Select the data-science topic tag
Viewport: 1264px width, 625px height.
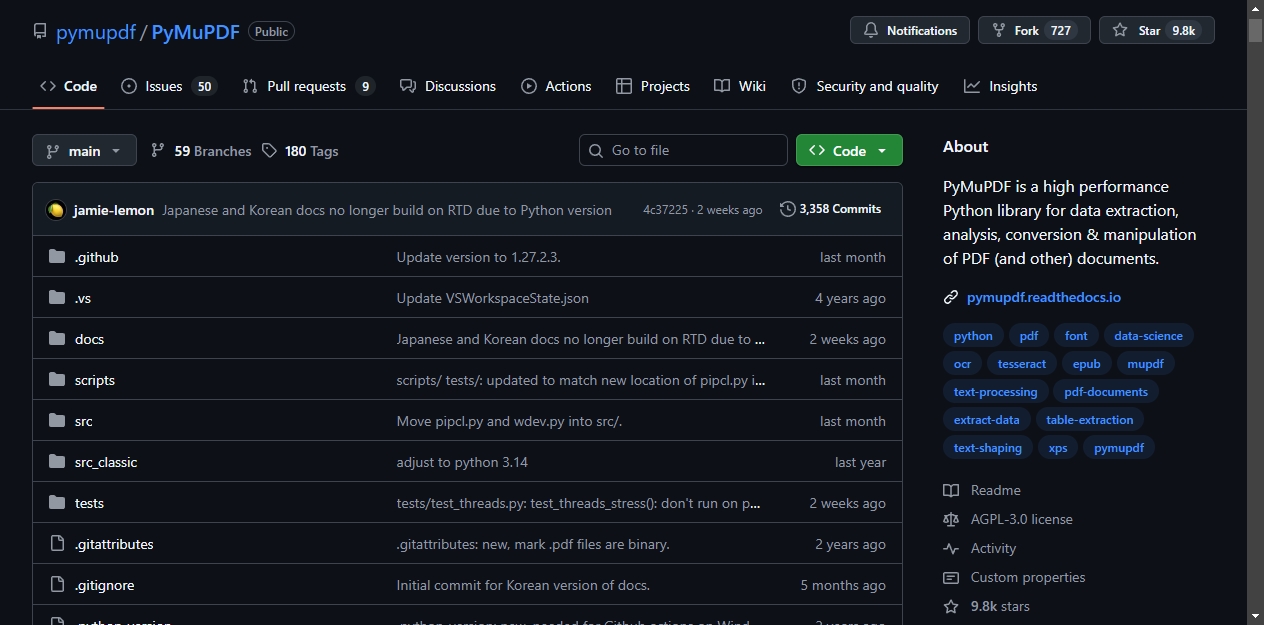coord(1148,336)
